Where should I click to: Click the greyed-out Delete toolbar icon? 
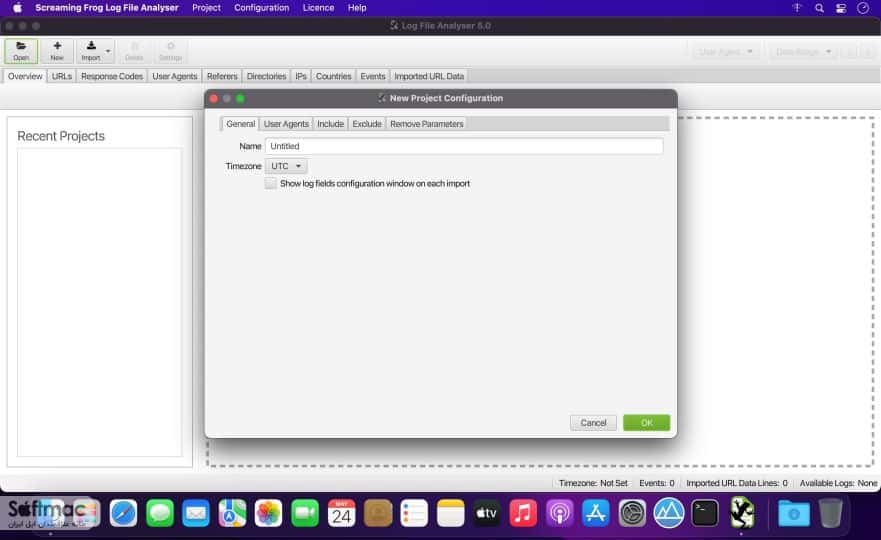(134, 51)
